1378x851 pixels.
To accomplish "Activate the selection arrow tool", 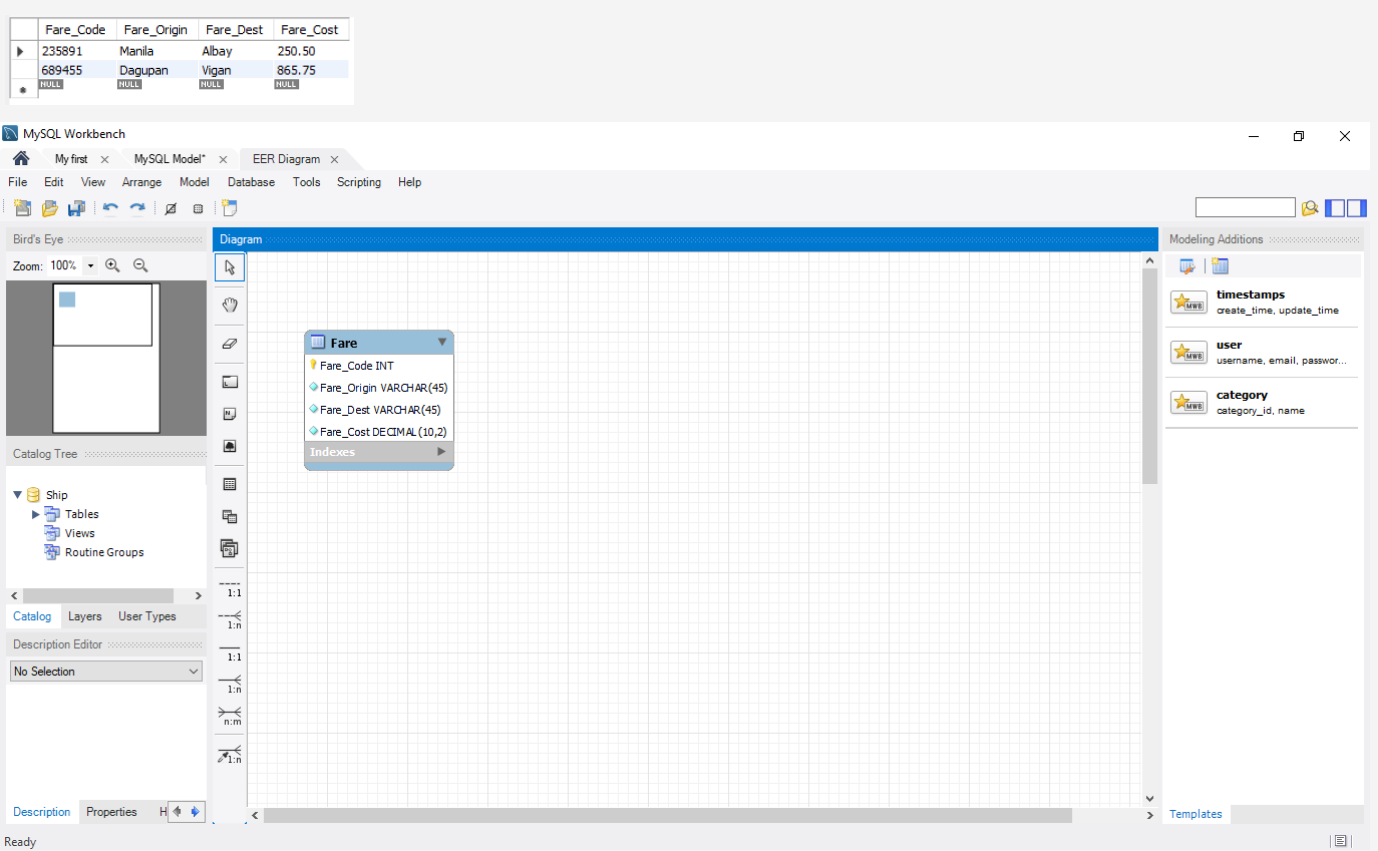I will coord(229,267).
